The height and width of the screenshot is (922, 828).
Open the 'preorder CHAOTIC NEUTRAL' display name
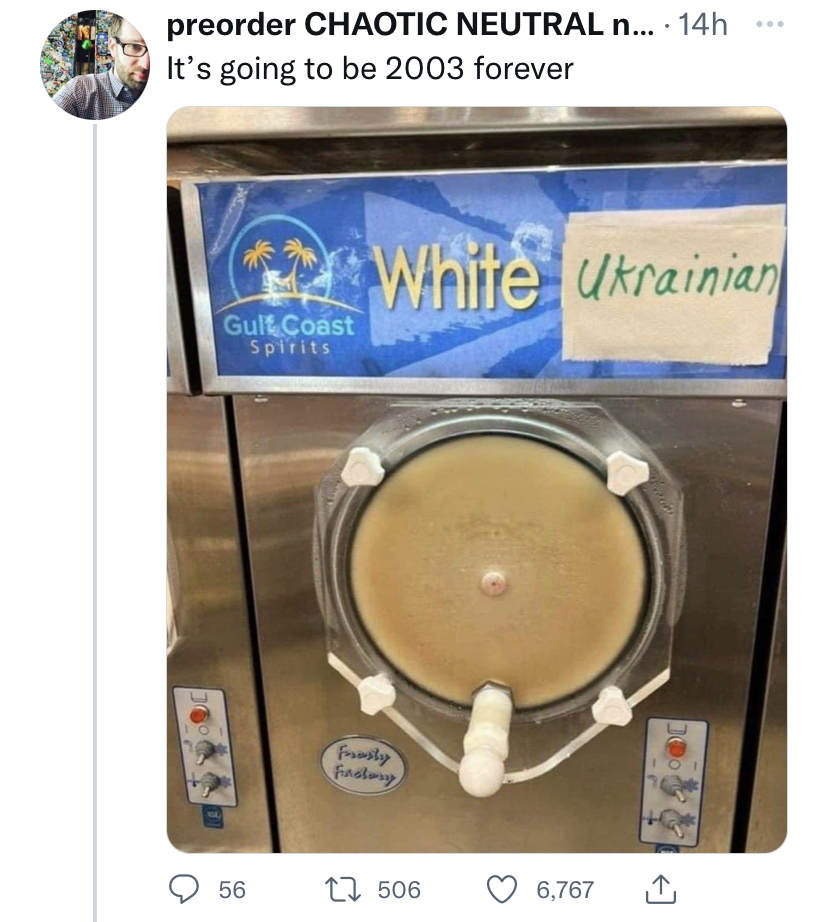click(410, 25)
